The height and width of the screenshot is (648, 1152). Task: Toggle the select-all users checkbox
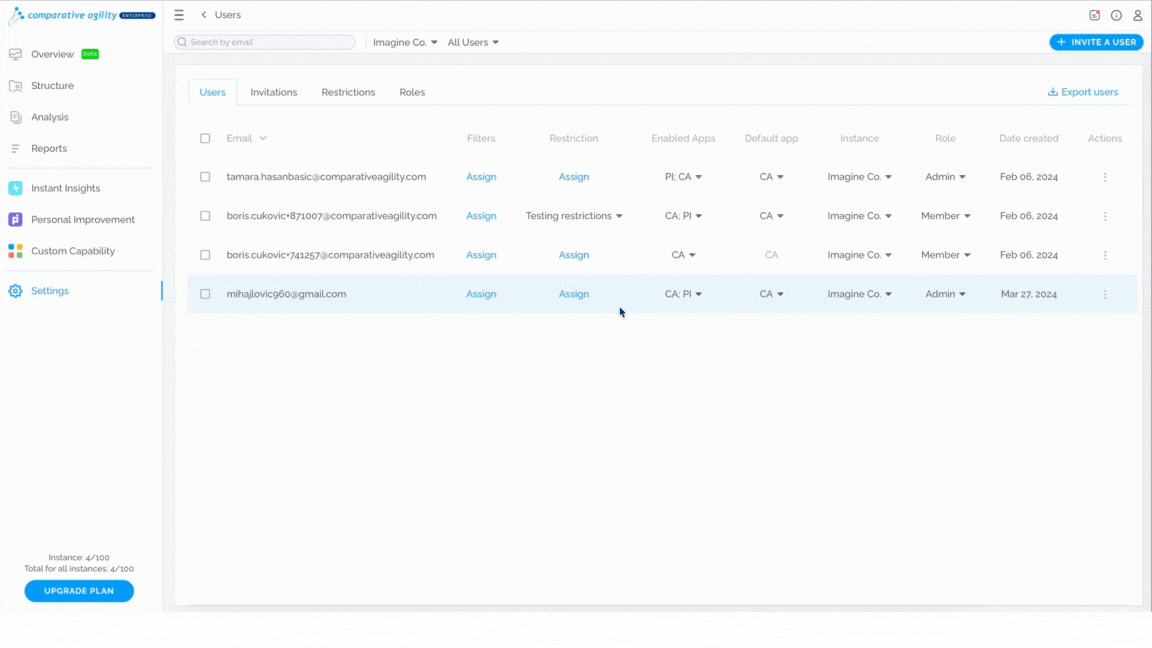[205, 138]
